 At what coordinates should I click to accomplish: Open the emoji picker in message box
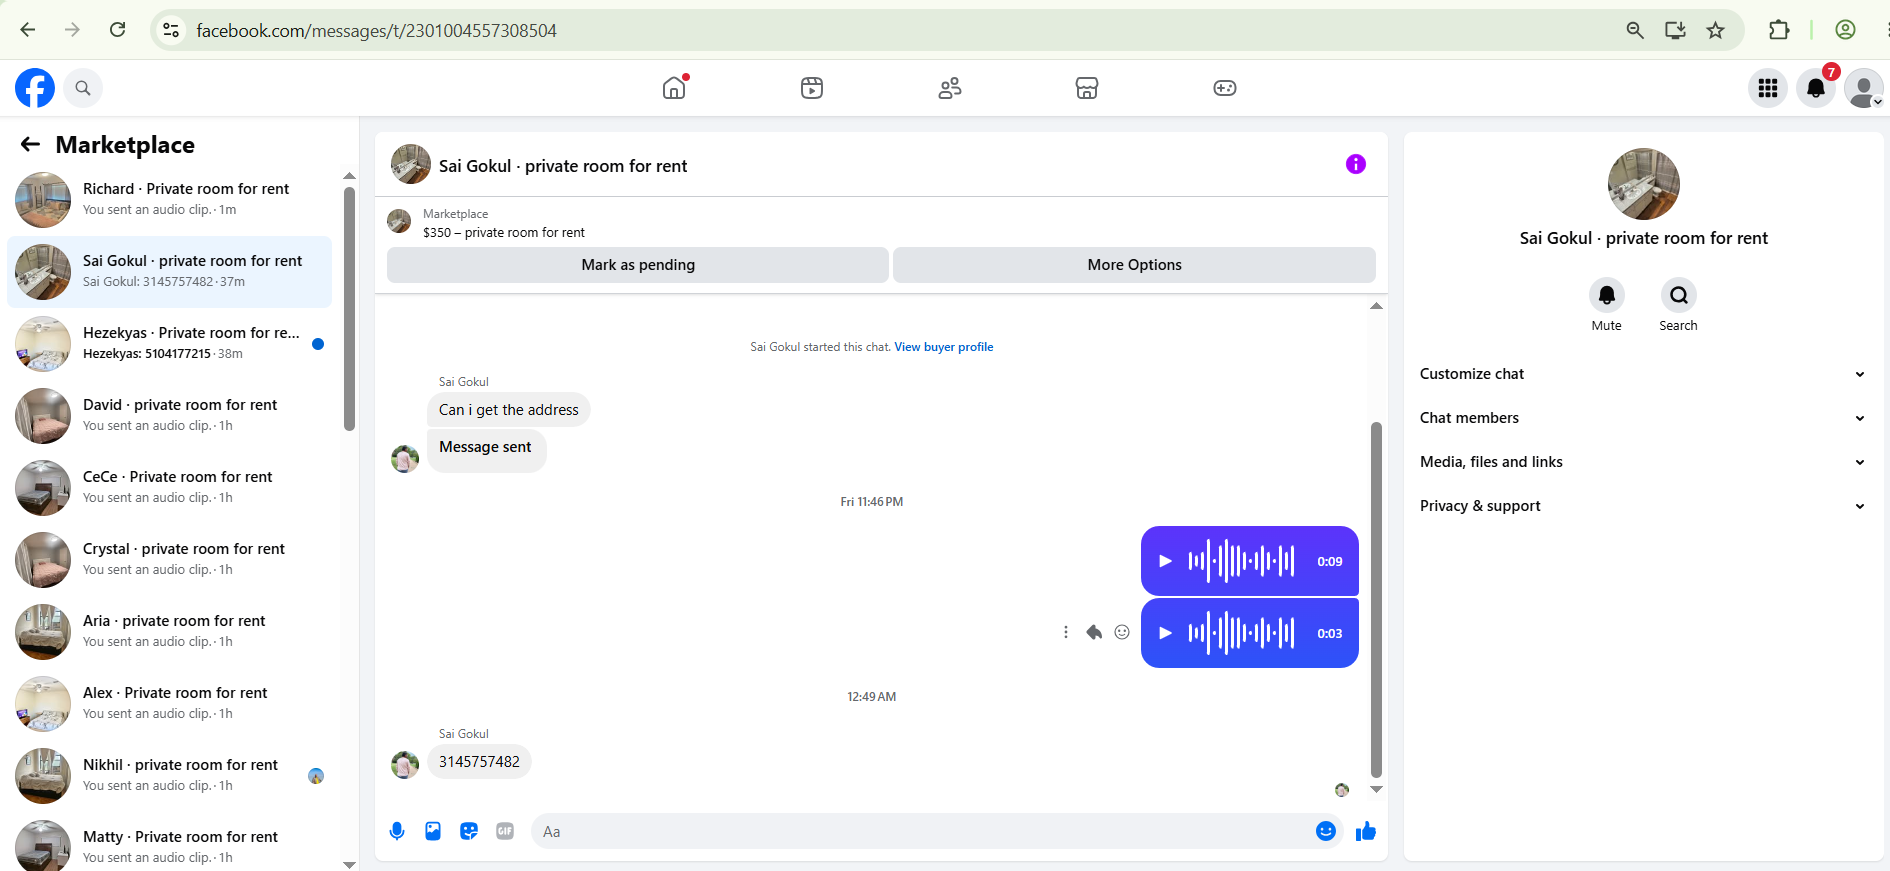click(1326, 831)
